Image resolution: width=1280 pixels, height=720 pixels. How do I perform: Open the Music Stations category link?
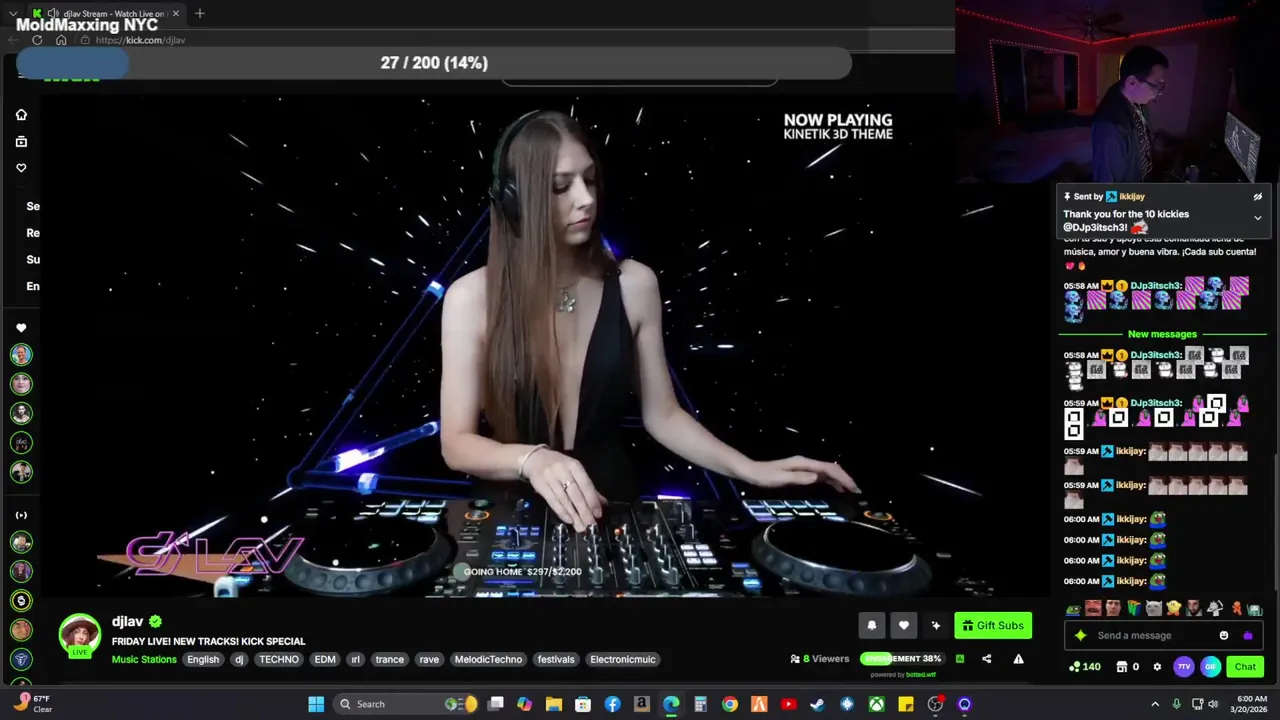[144, 659]
